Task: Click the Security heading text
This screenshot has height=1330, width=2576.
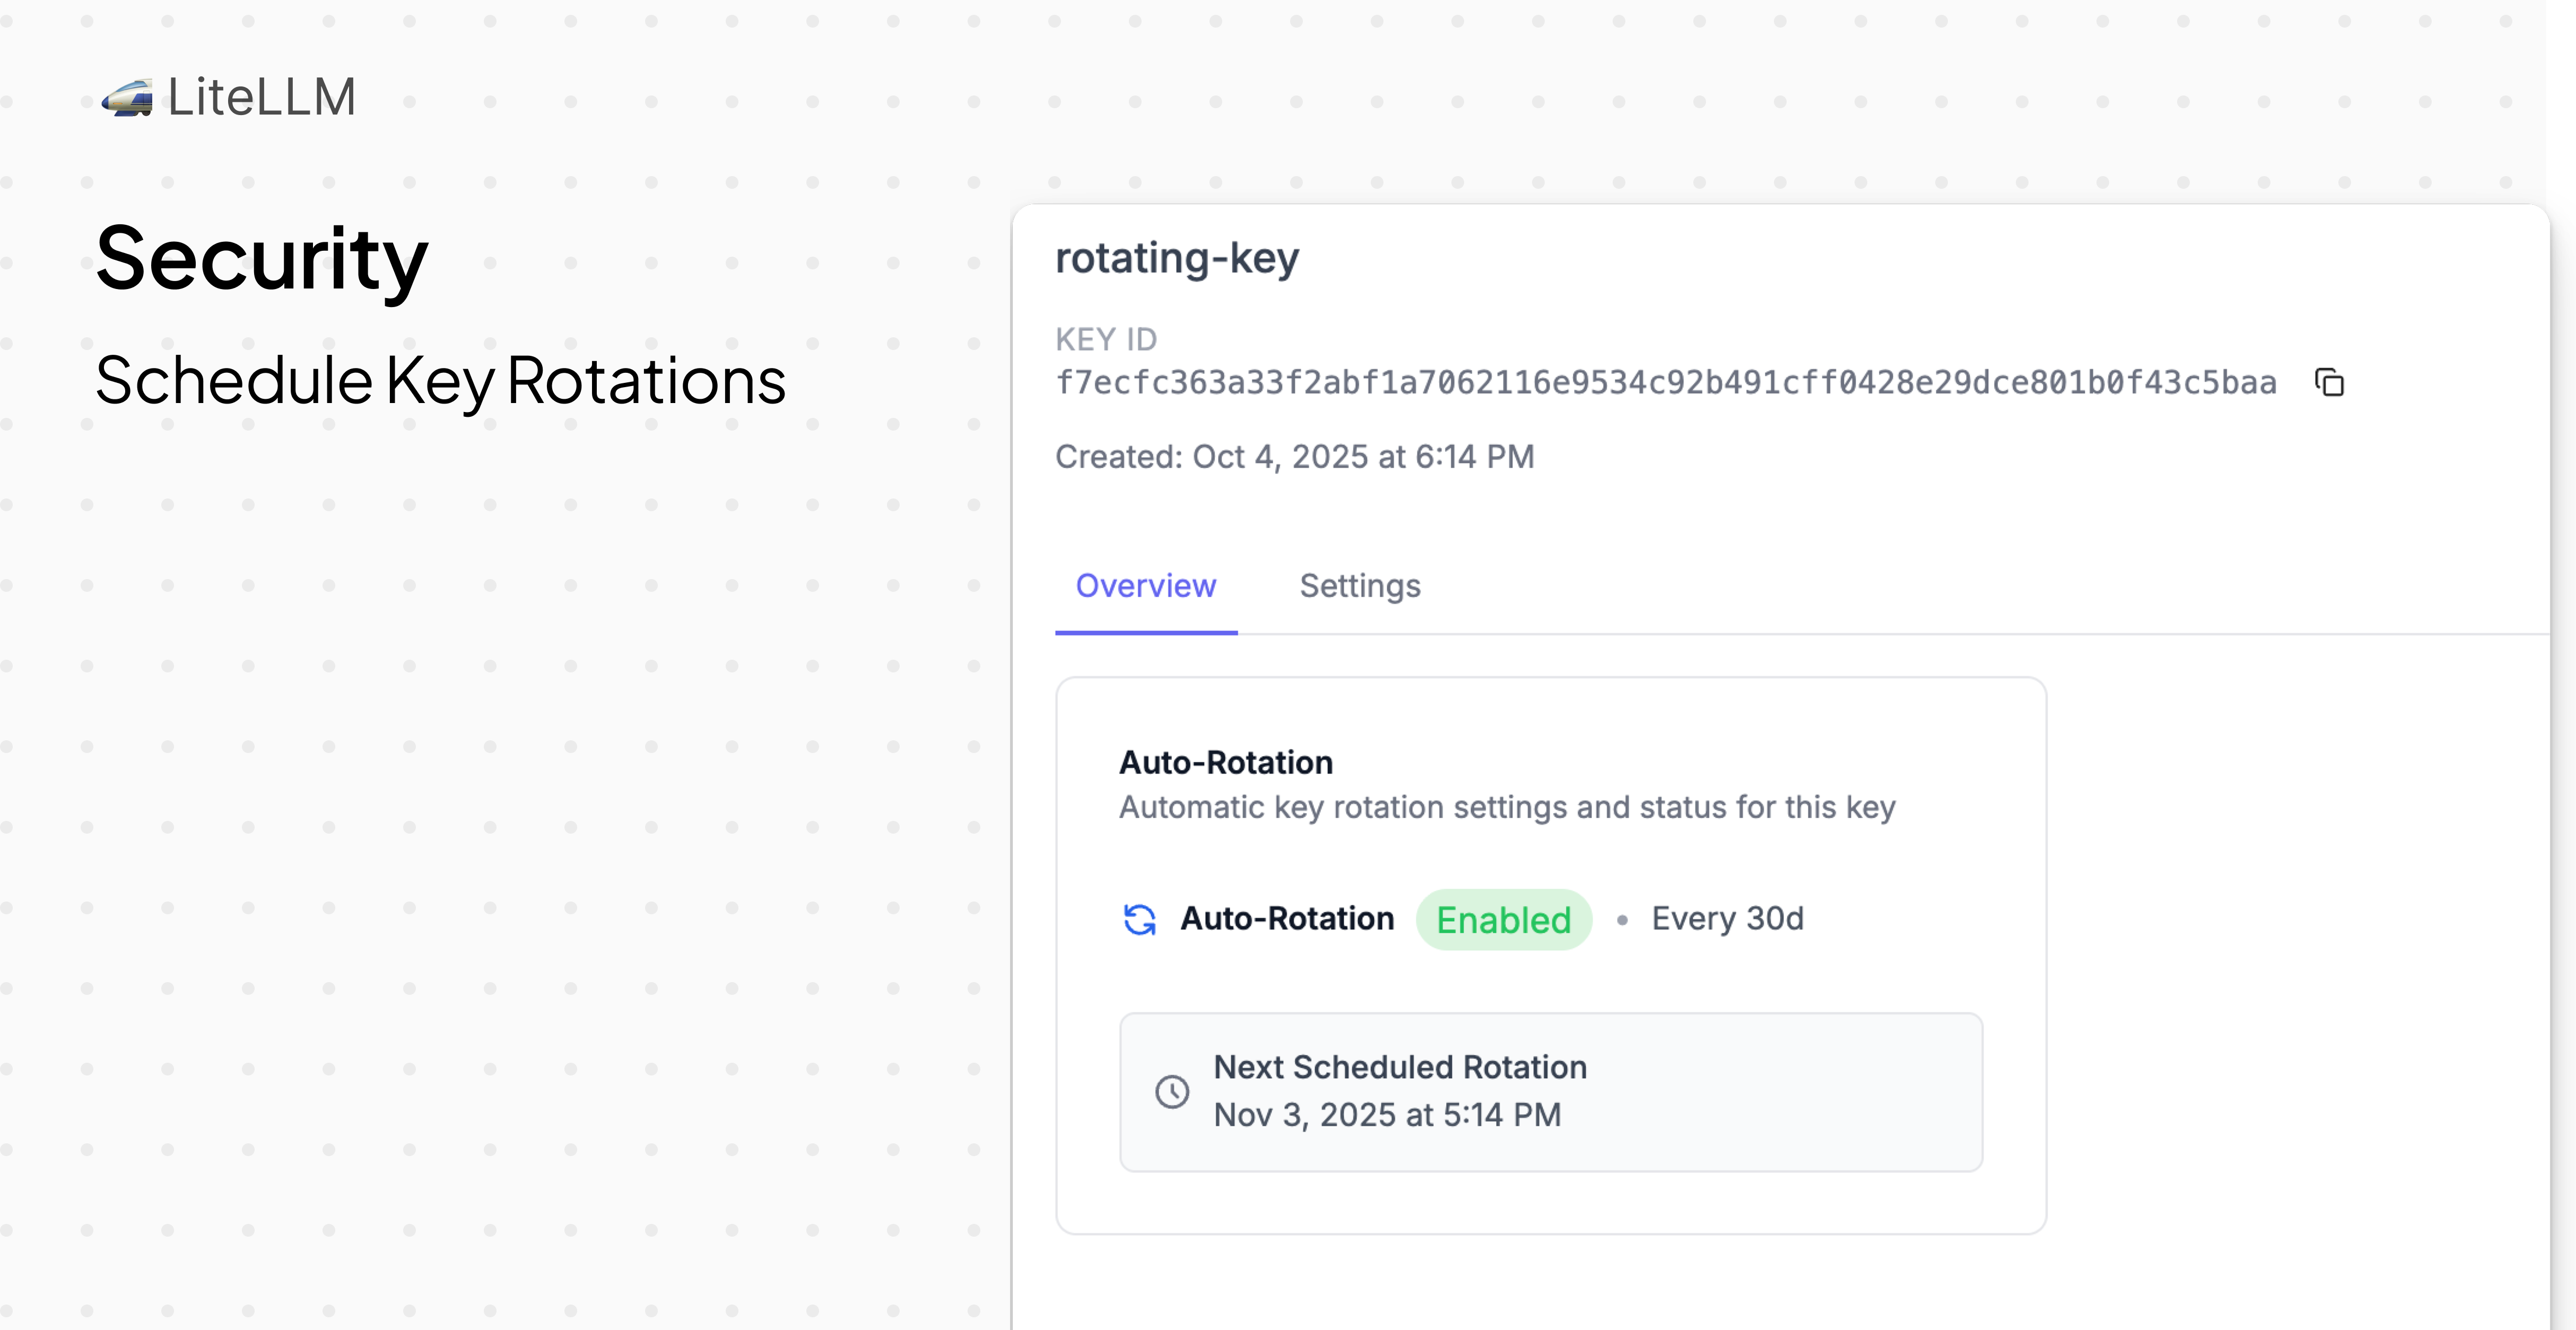Action: [262, 259]
